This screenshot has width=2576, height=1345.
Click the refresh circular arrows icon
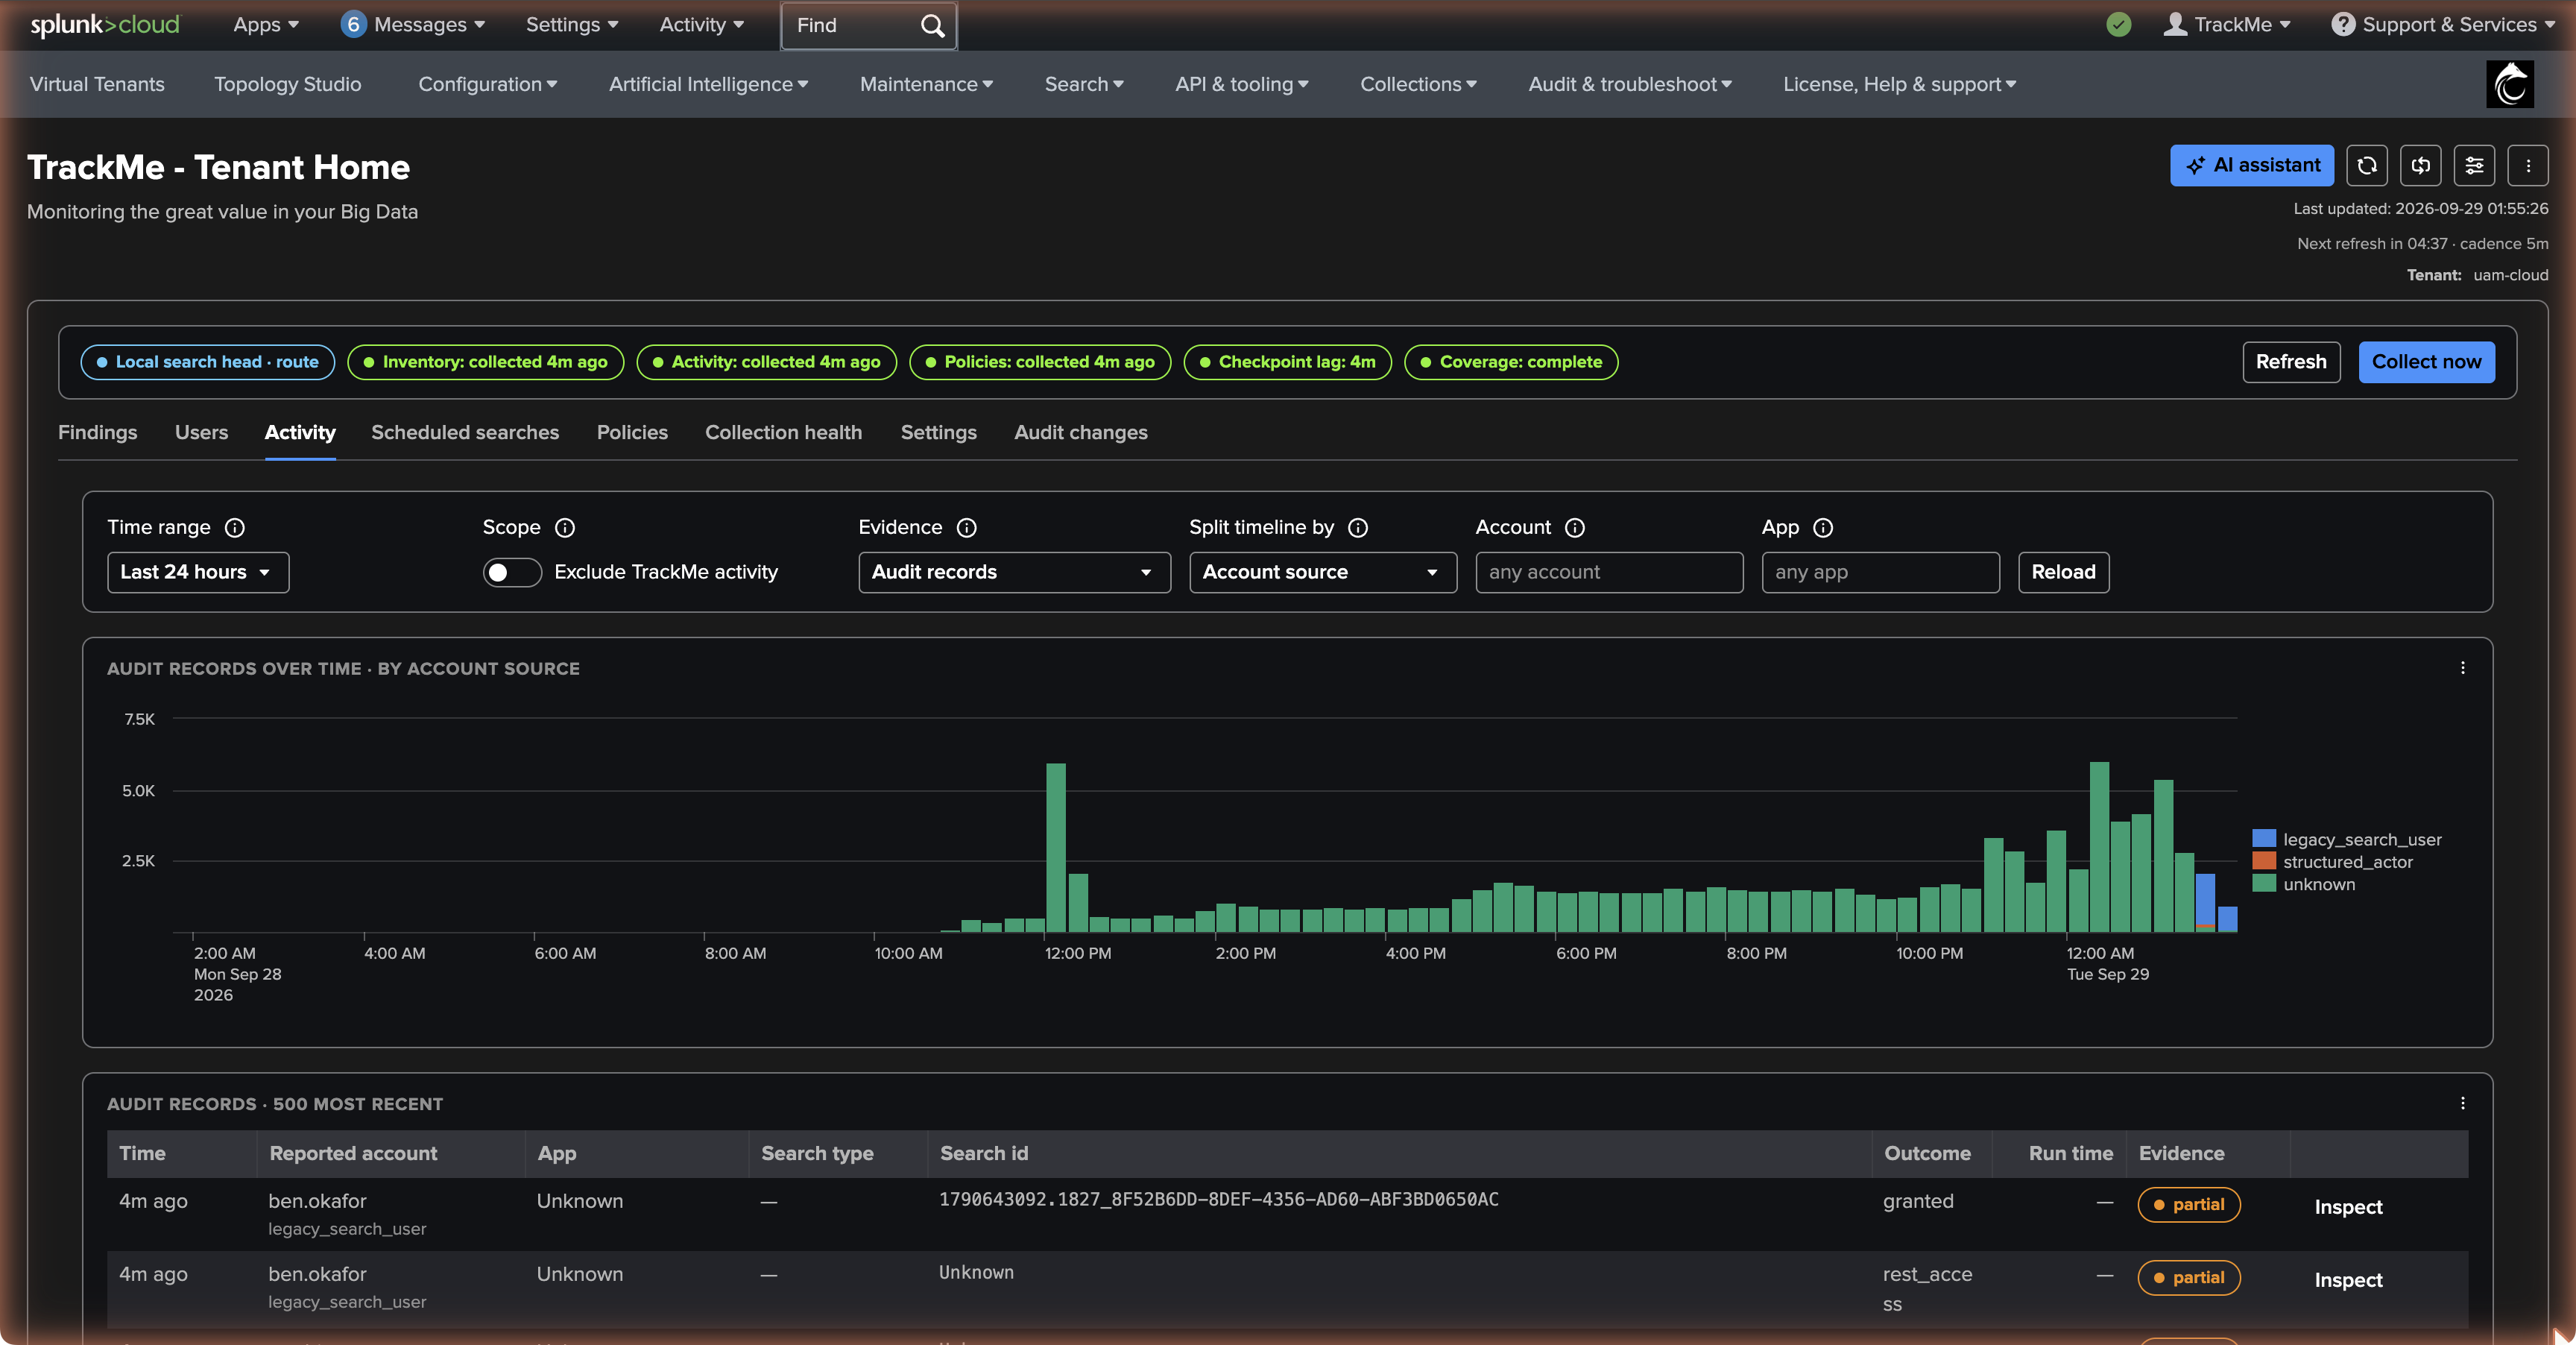click(2366, 166)
